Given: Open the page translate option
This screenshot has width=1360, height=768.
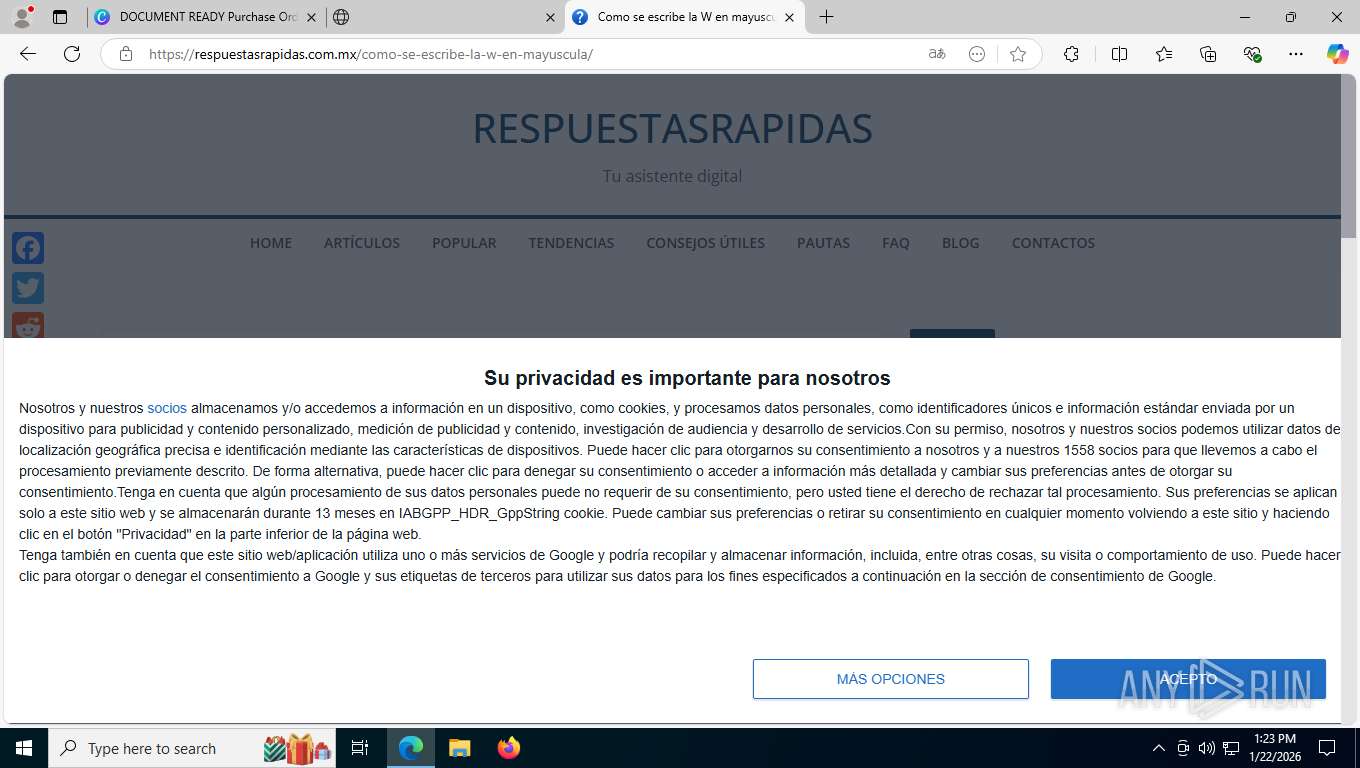Looking at the screenshot, I should click(x=937, y=54).
